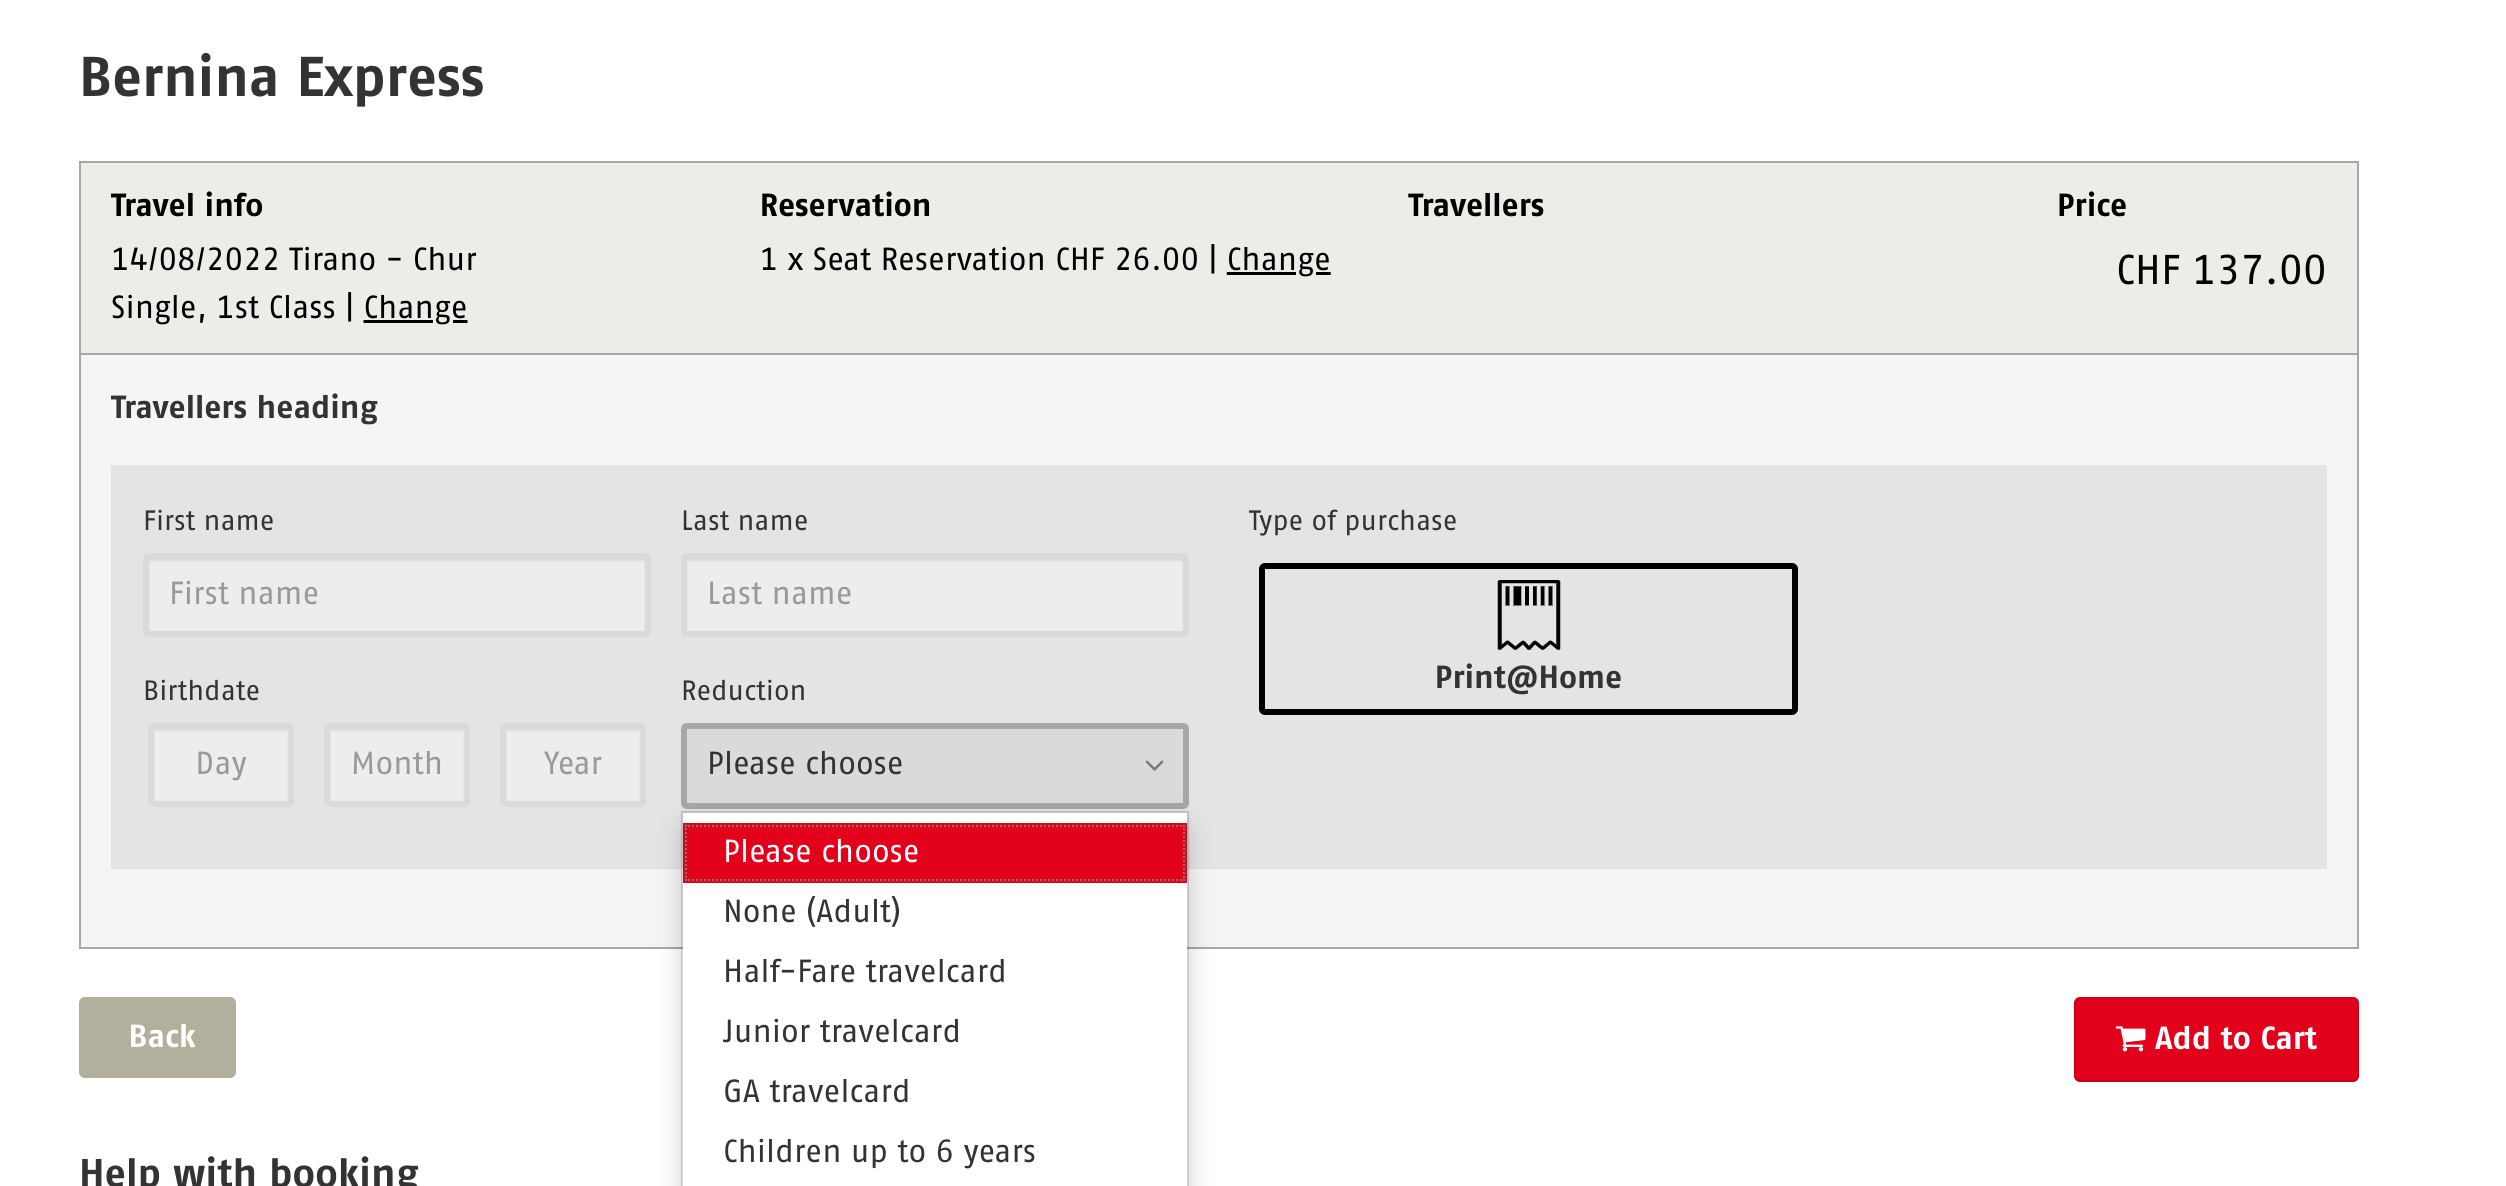Click the birthdate Month field
This screenshot has width=2506, height=1186.
(x=397, y=765)
